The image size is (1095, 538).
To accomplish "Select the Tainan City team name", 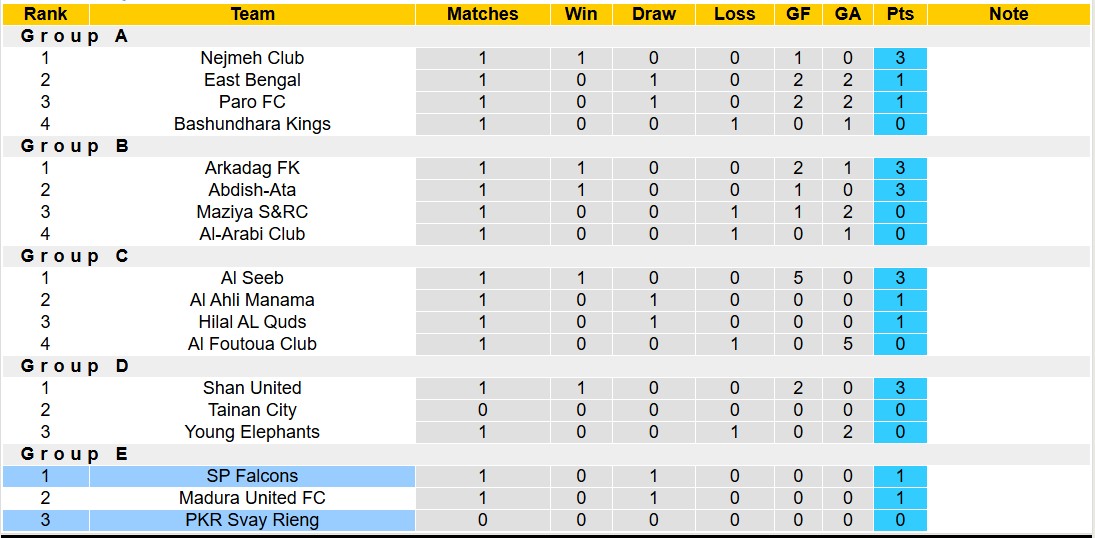I will (252, 410).
